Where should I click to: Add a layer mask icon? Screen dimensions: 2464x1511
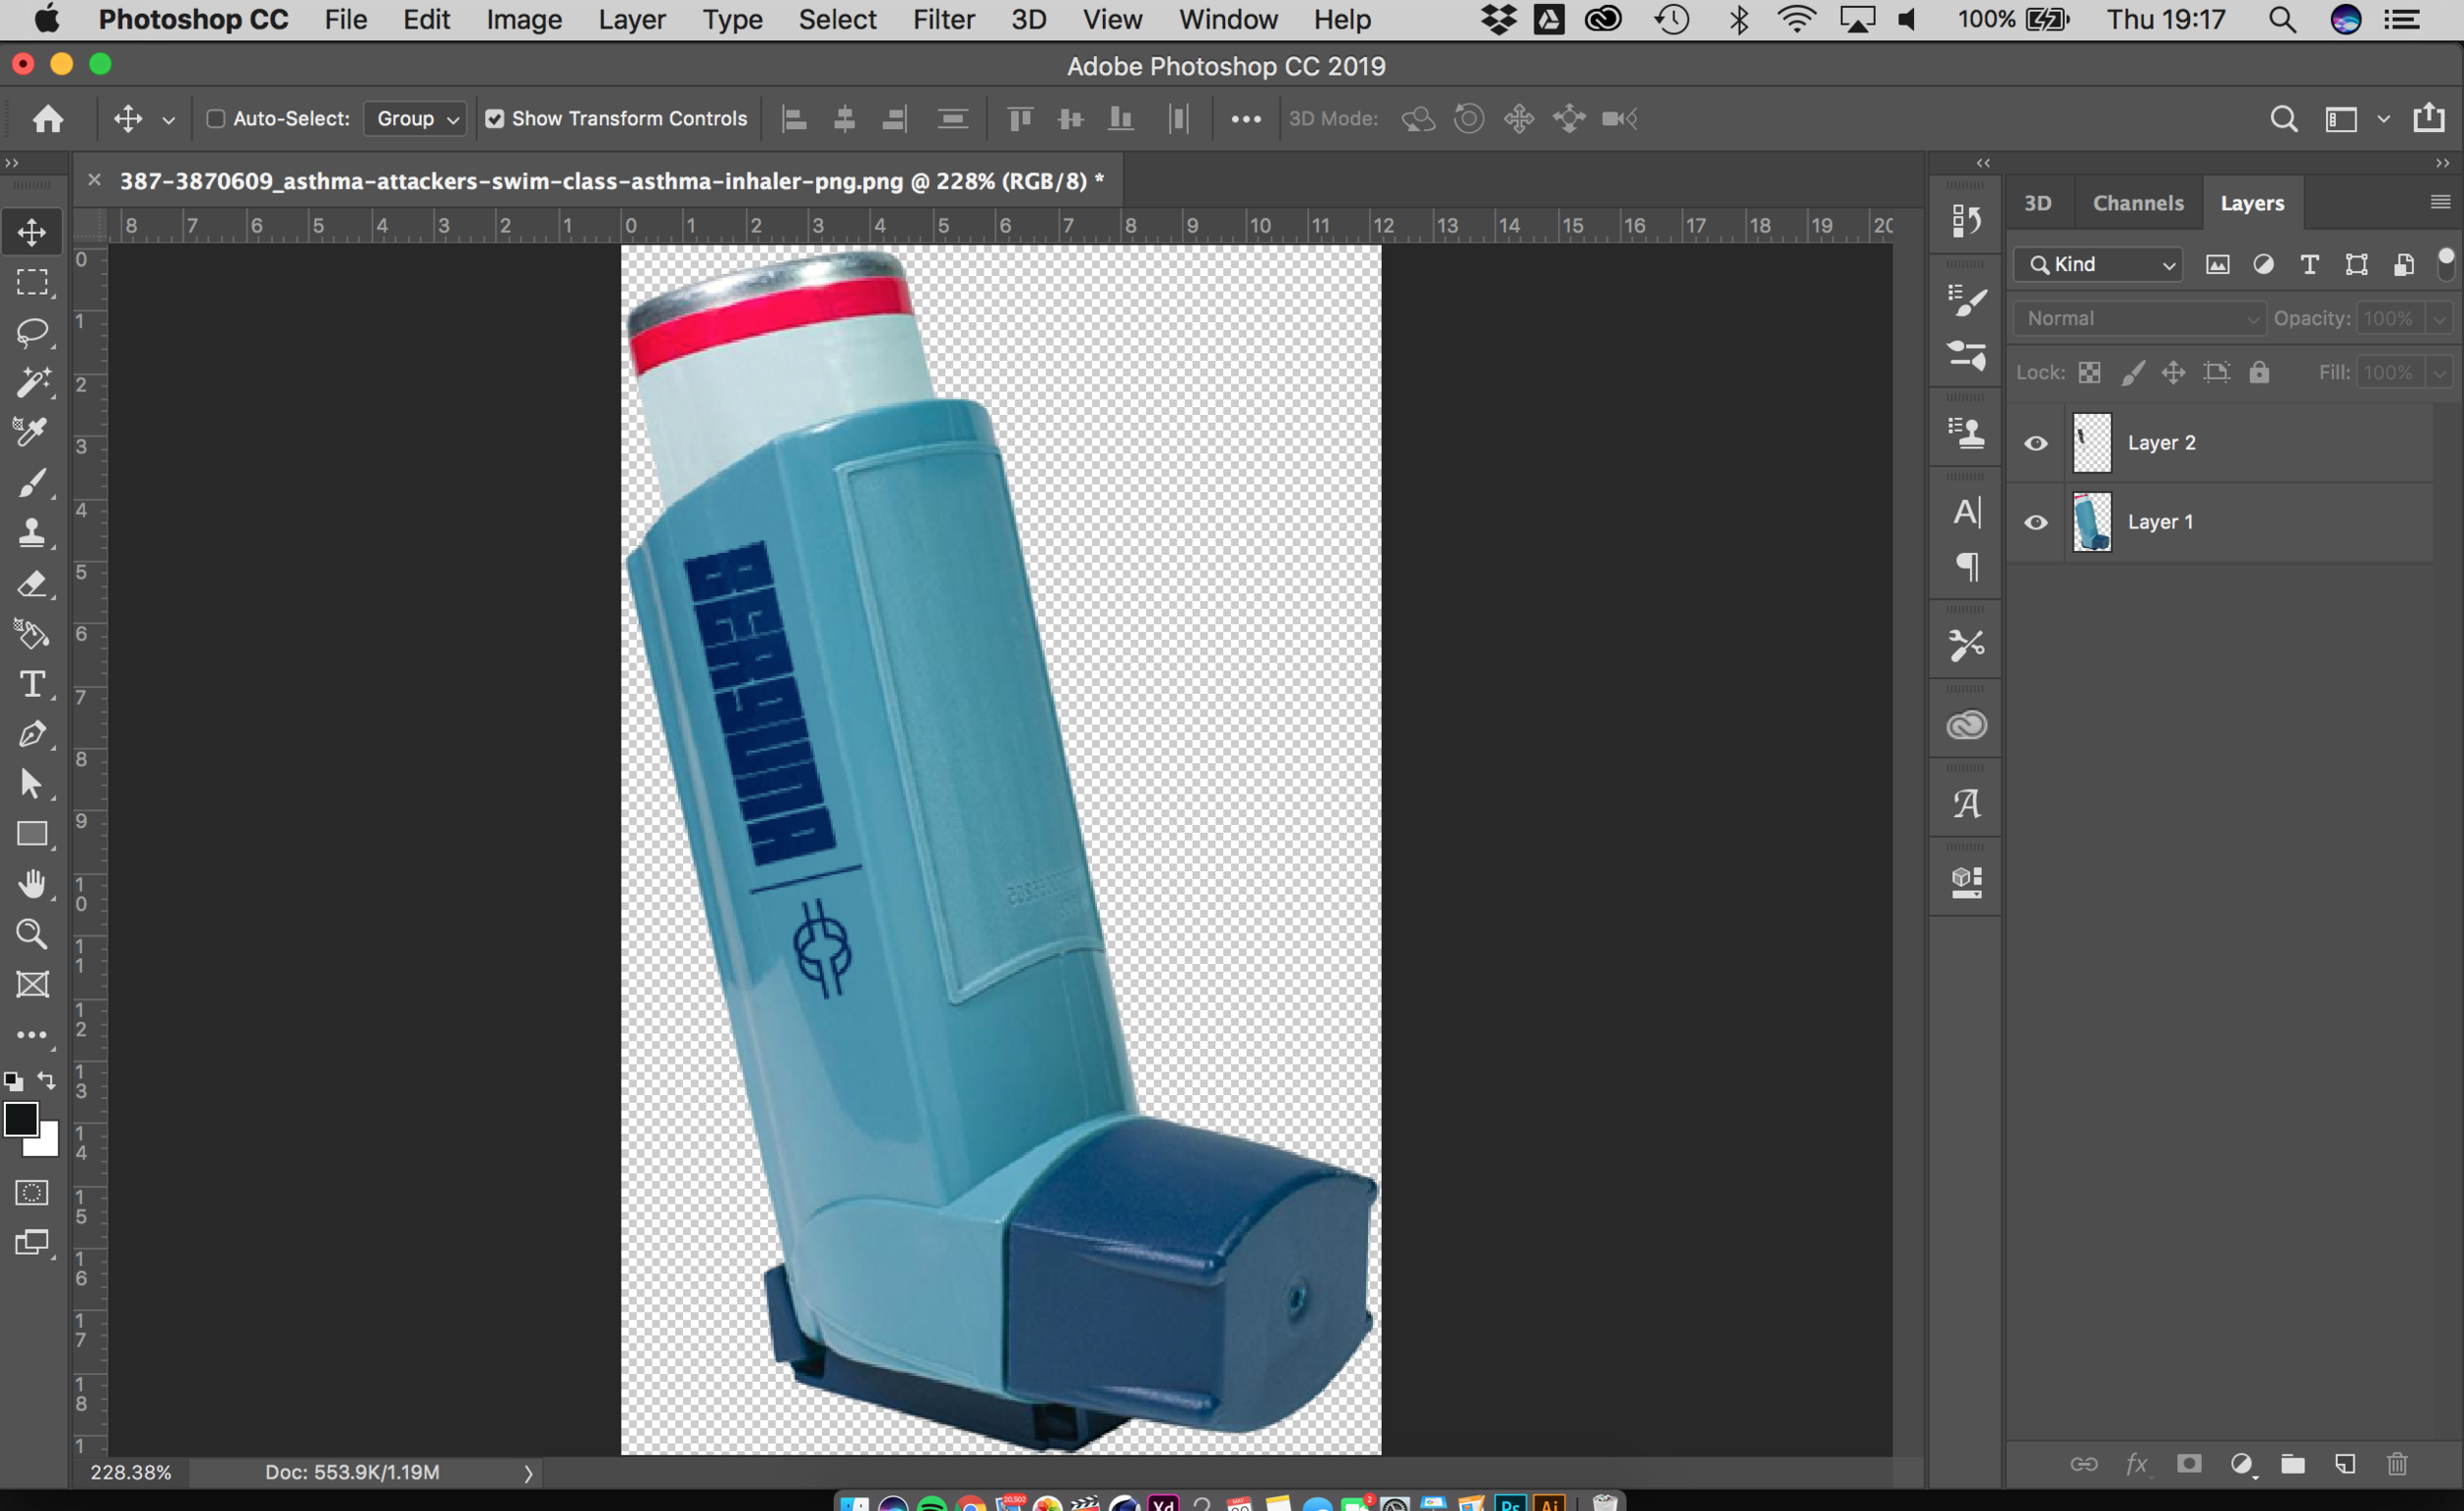[x=2189, y=1464]
